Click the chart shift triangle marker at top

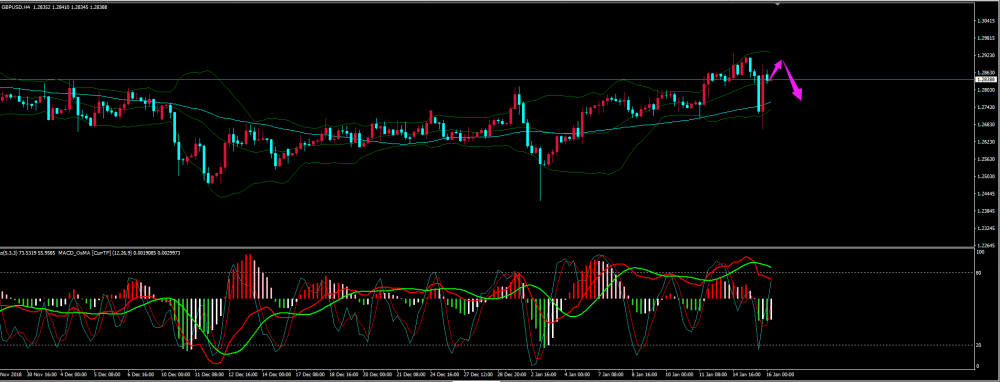pos(777,4)
